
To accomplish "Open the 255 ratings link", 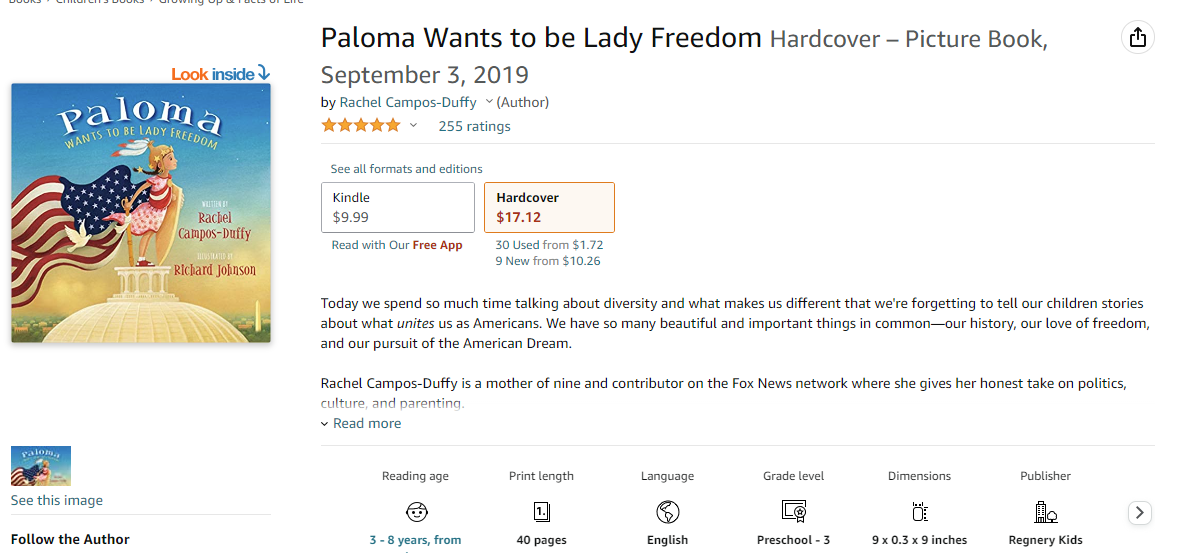I will point(474,126).
